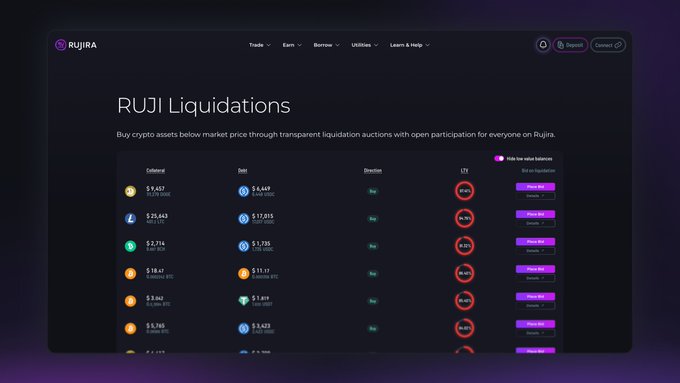Place Bid on the $5,765 BTC liquidation
The height and width of the screenshot is (383, 680).
tap(535, 324)
